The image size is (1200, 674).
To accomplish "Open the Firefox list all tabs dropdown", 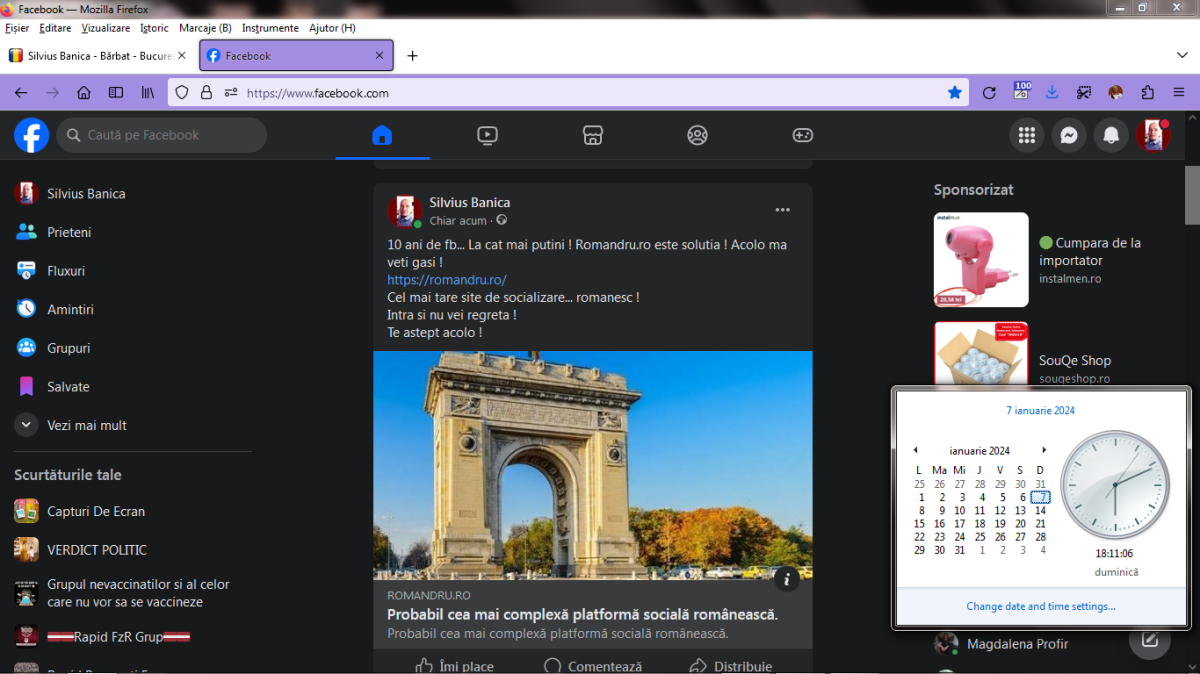I will (1182, 56).
